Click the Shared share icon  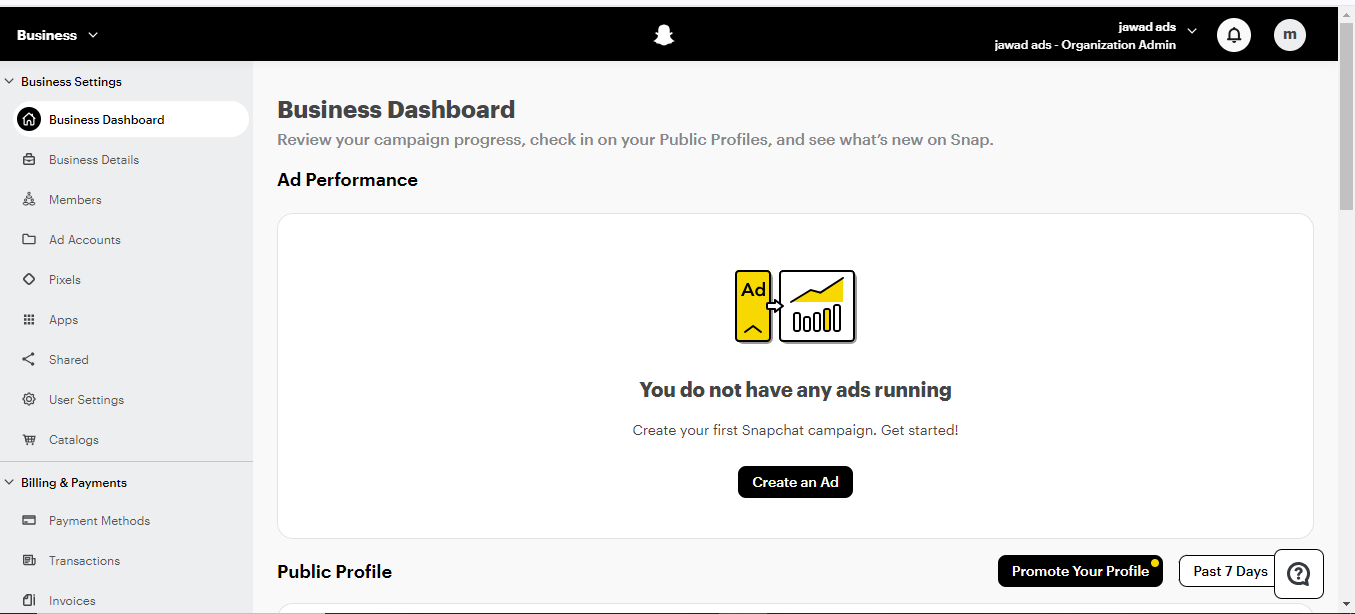click(x=29, y=360)
